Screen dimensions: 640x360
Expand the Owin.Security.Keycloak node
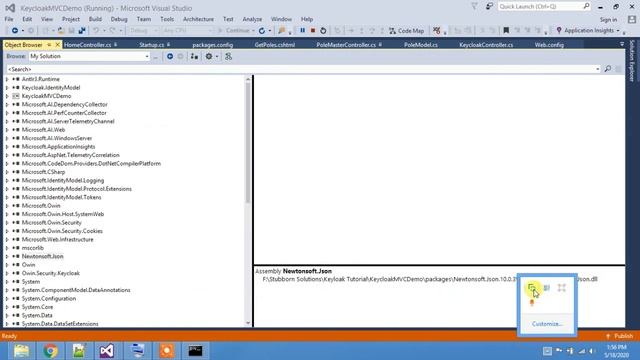[x=7, y=273]
